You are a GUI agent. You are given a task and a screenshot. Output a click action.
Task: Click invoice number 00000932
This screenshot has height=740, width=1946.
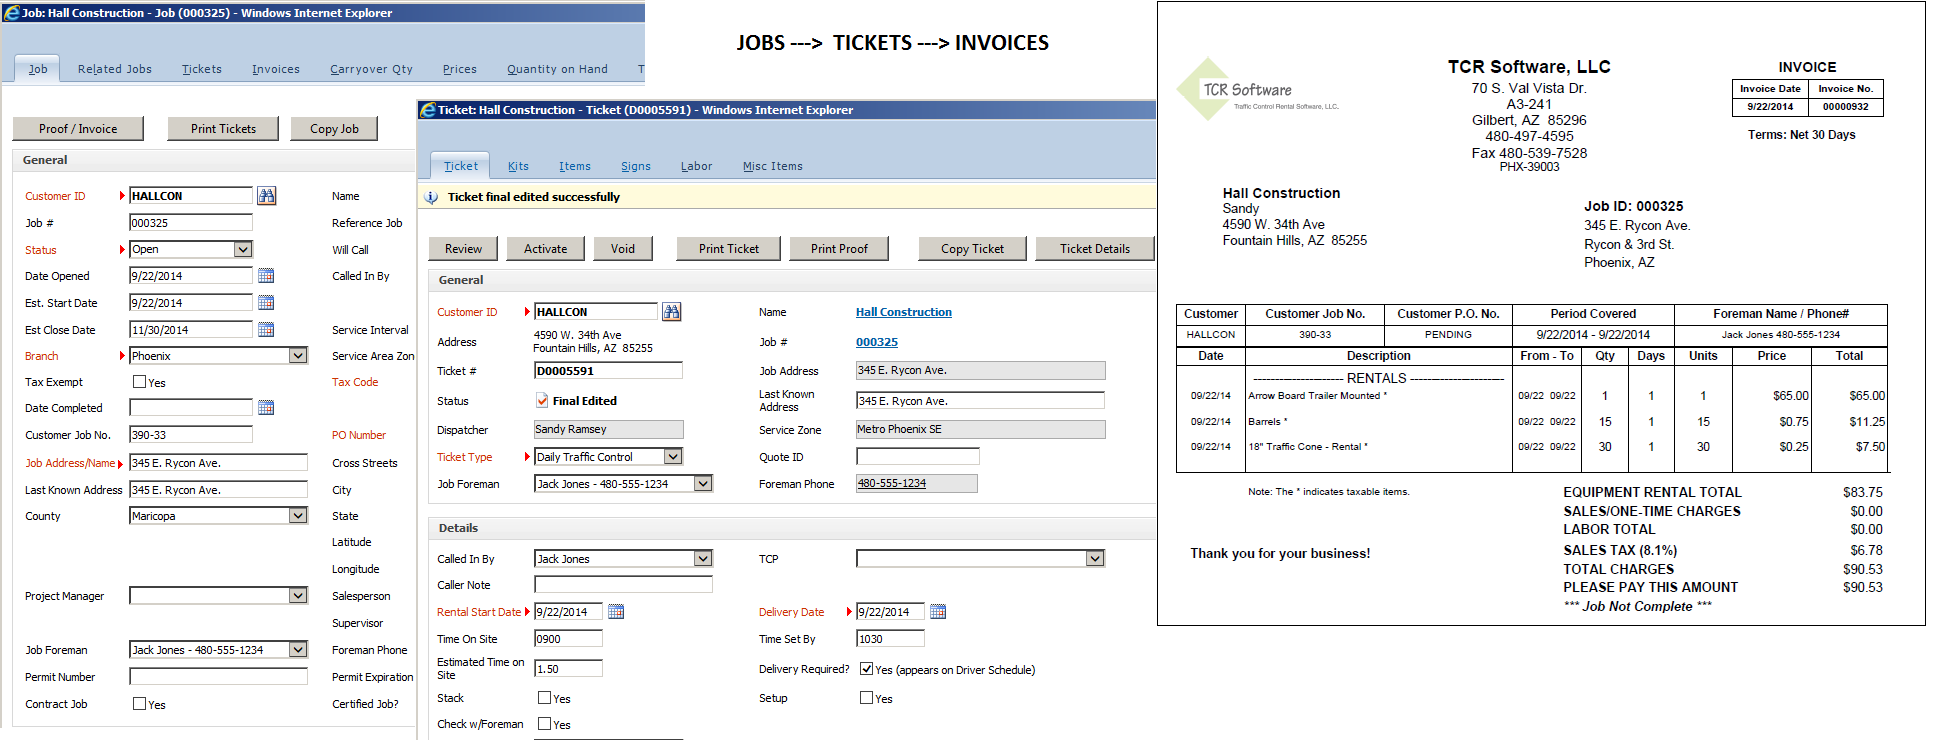(x=1846, y=106)
